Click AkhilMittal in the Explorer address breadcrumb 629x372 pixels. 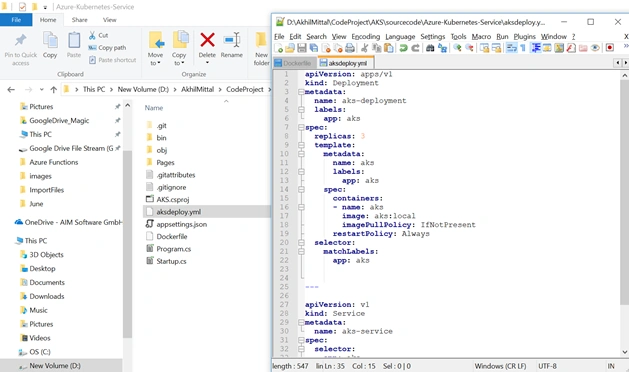coord(197,89)
